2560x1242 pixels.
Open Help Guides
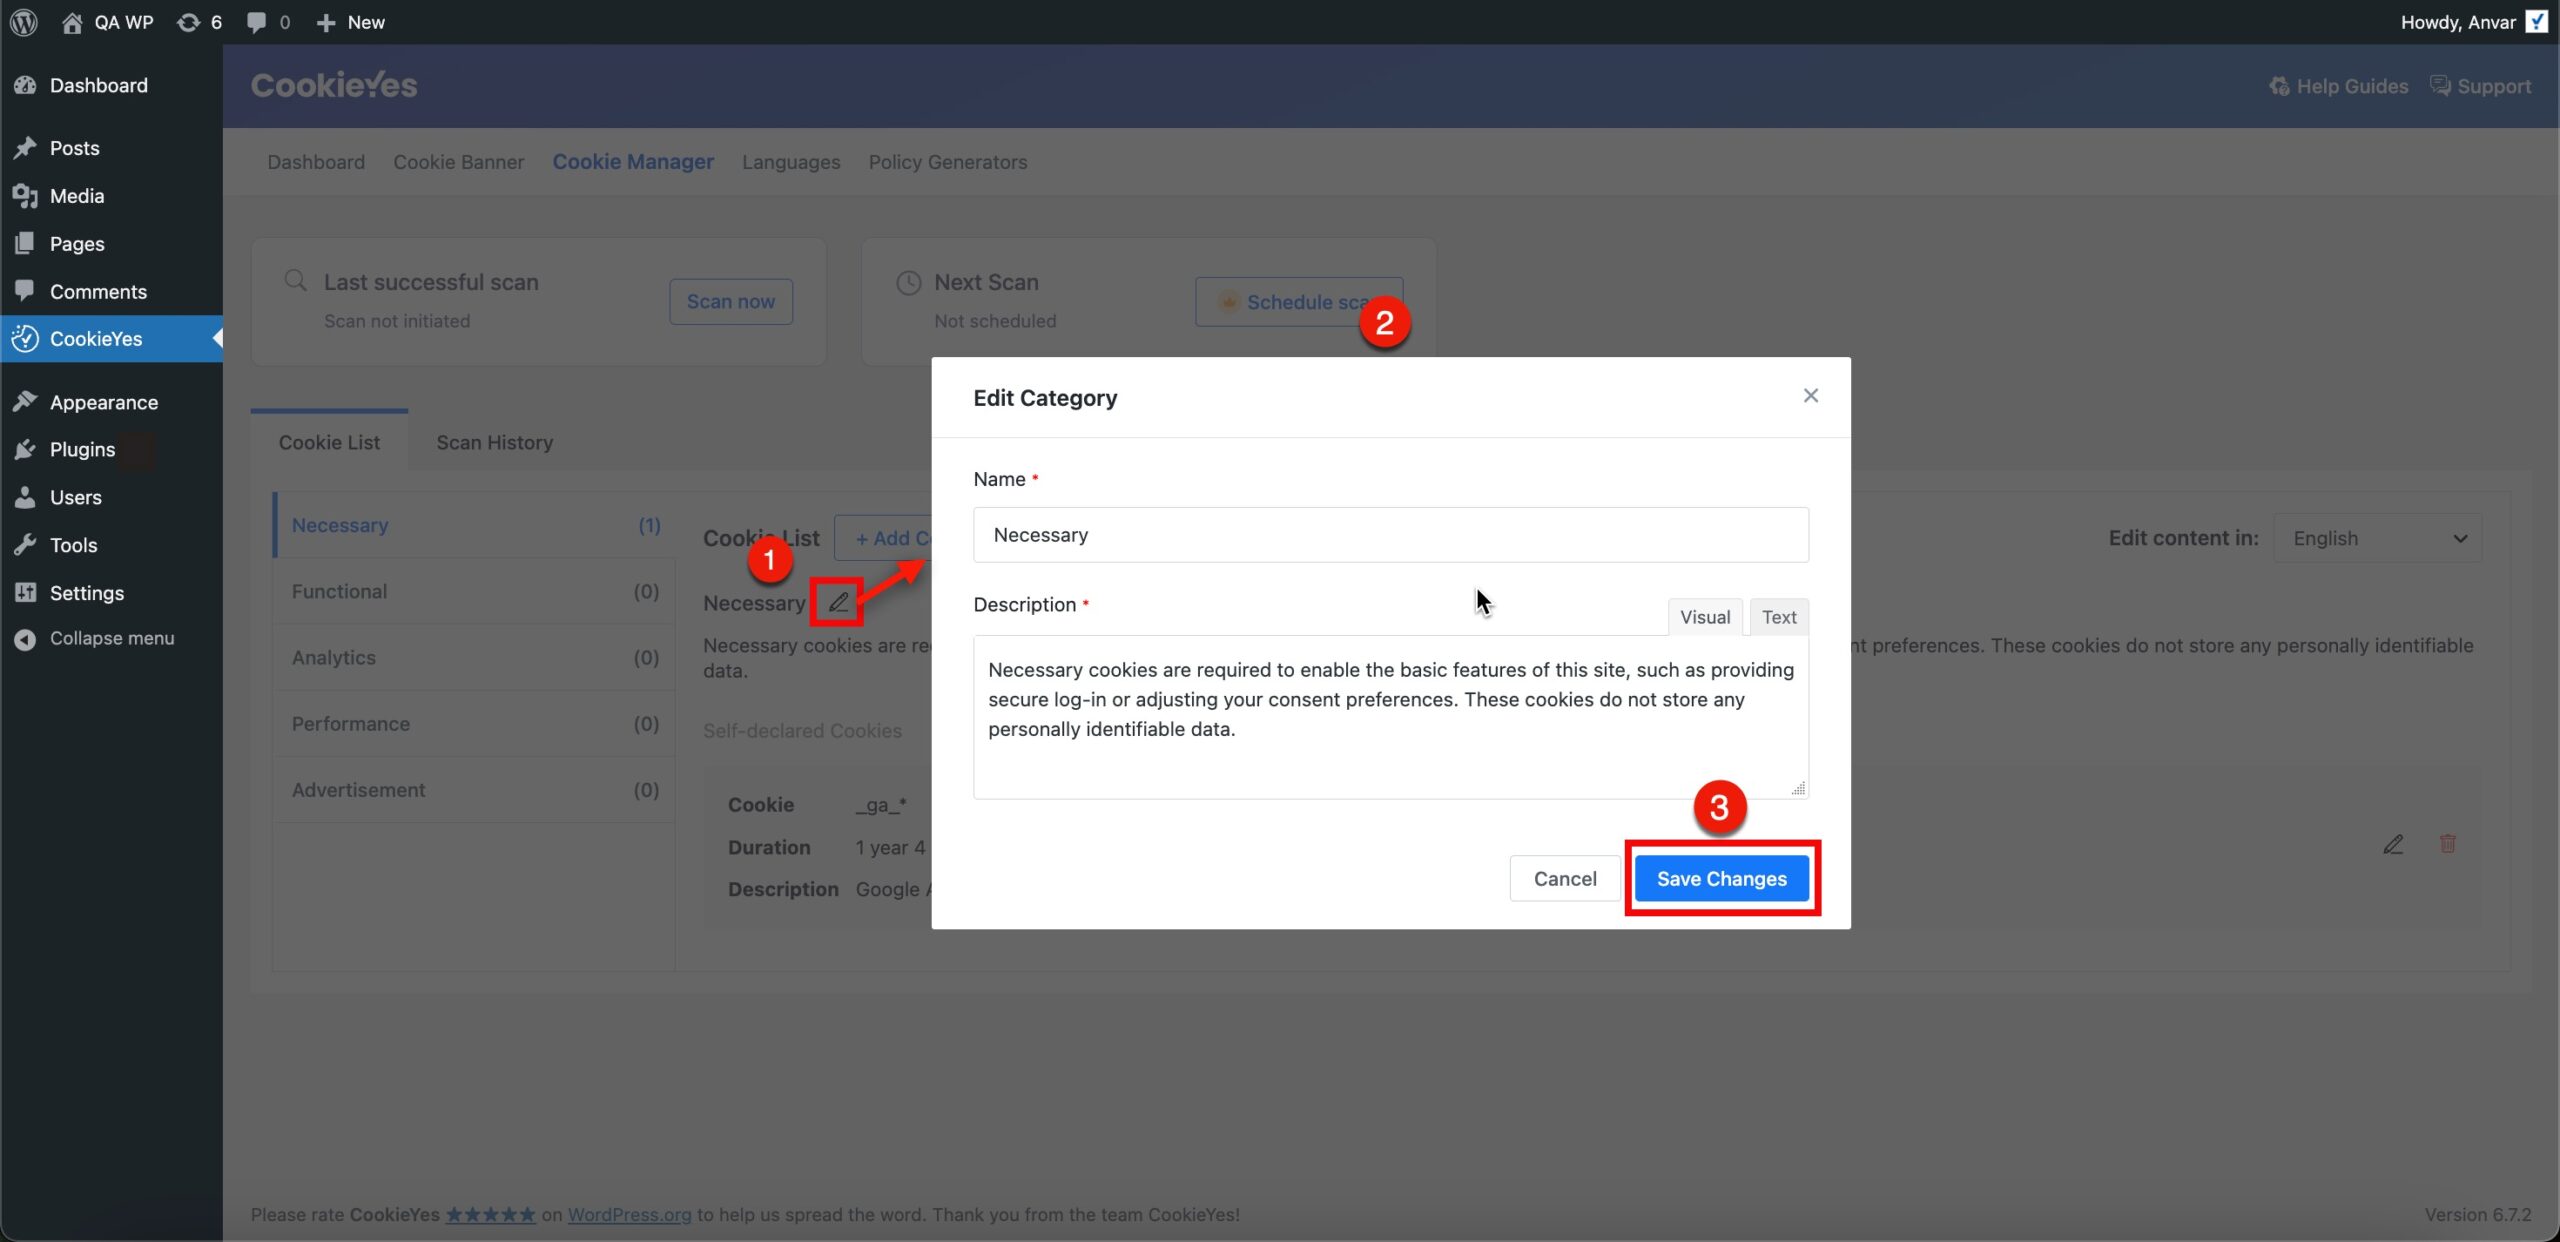point(2338,87)
